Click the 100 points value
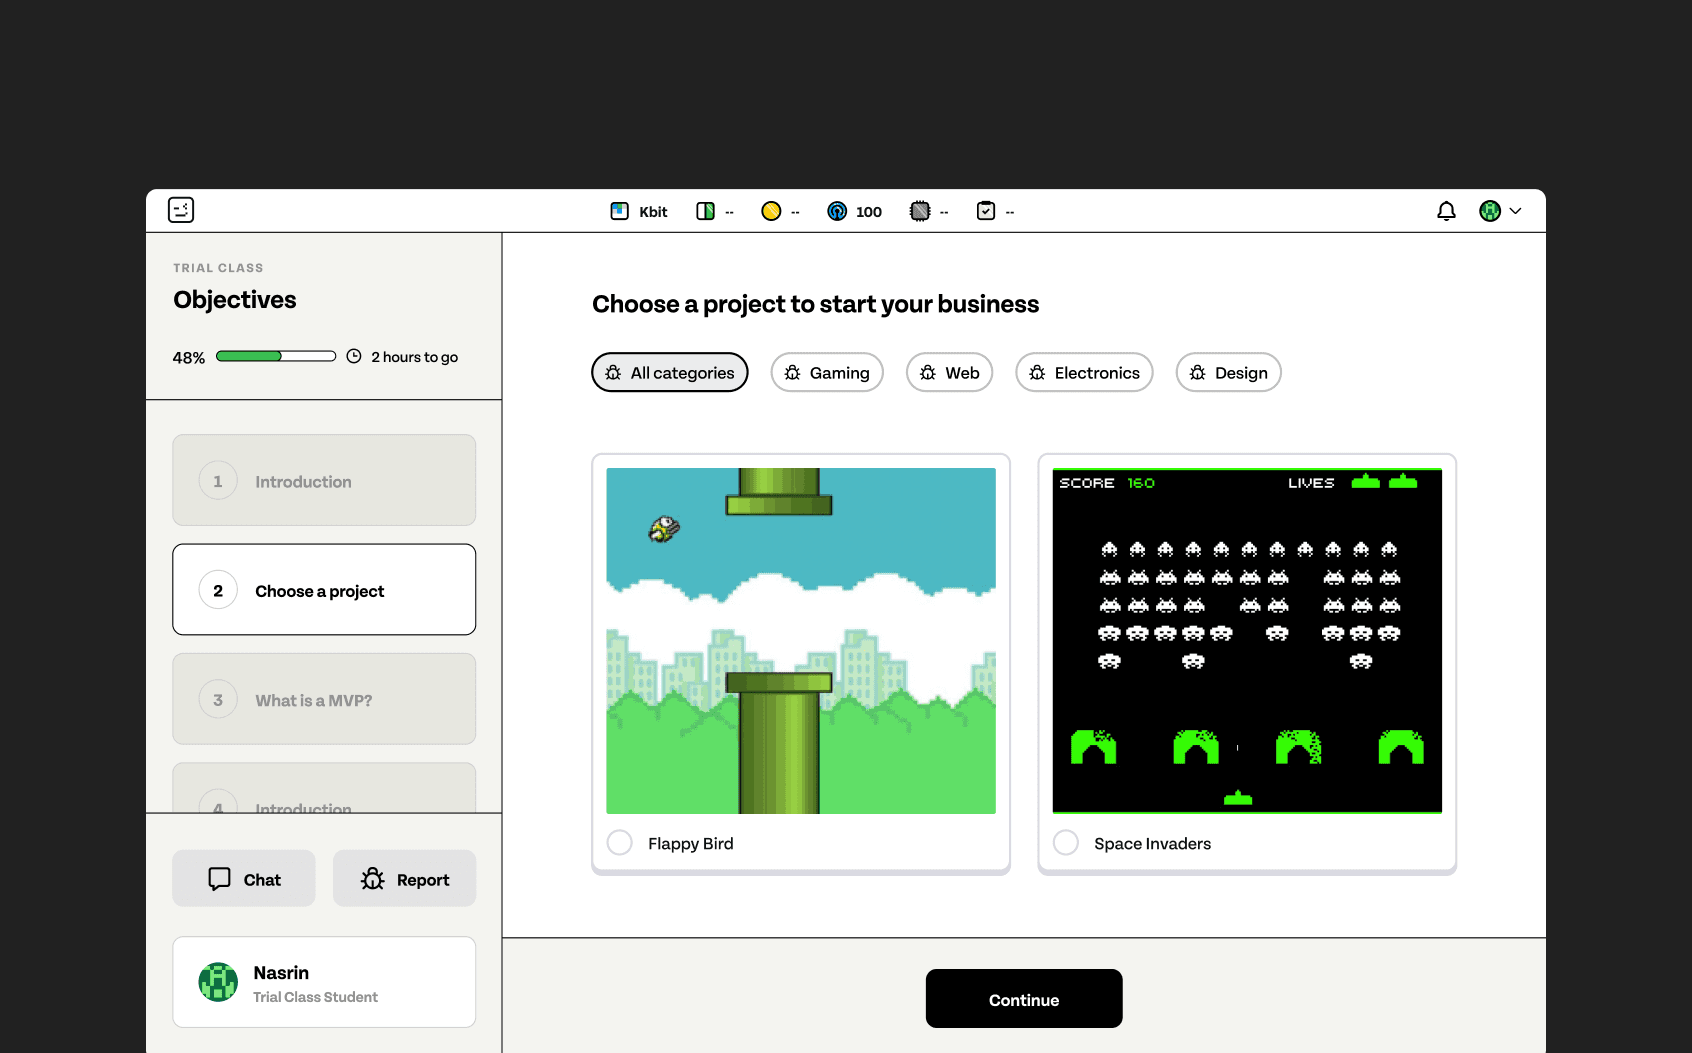 (x=869, y=212)
